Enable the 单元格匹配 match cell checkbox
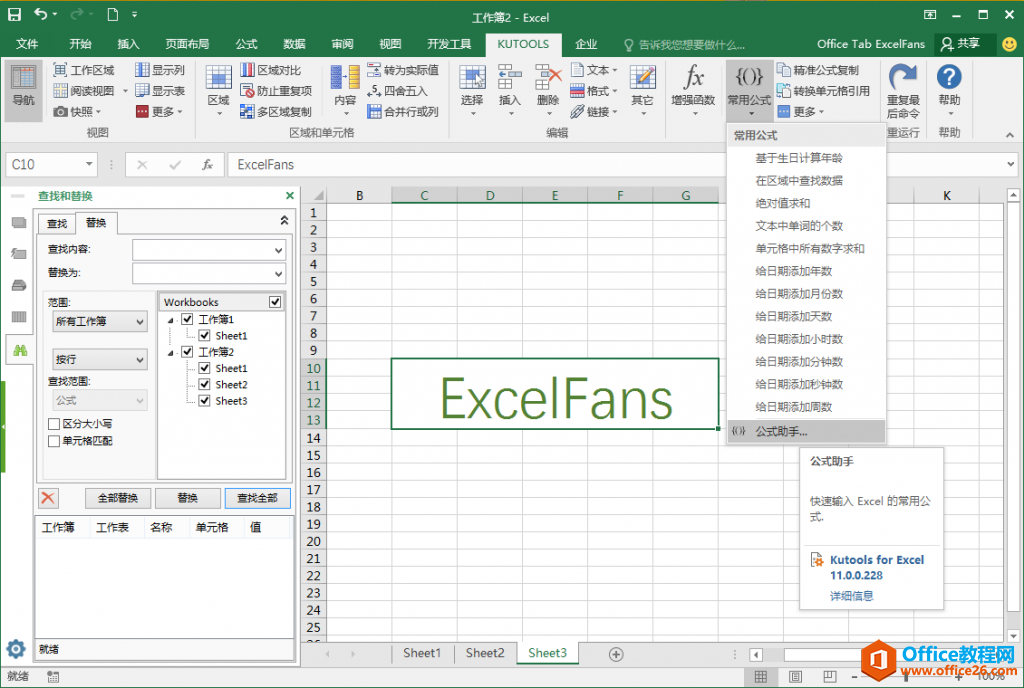This screenshot has width=1024, height=688. [x=54, y=441]
